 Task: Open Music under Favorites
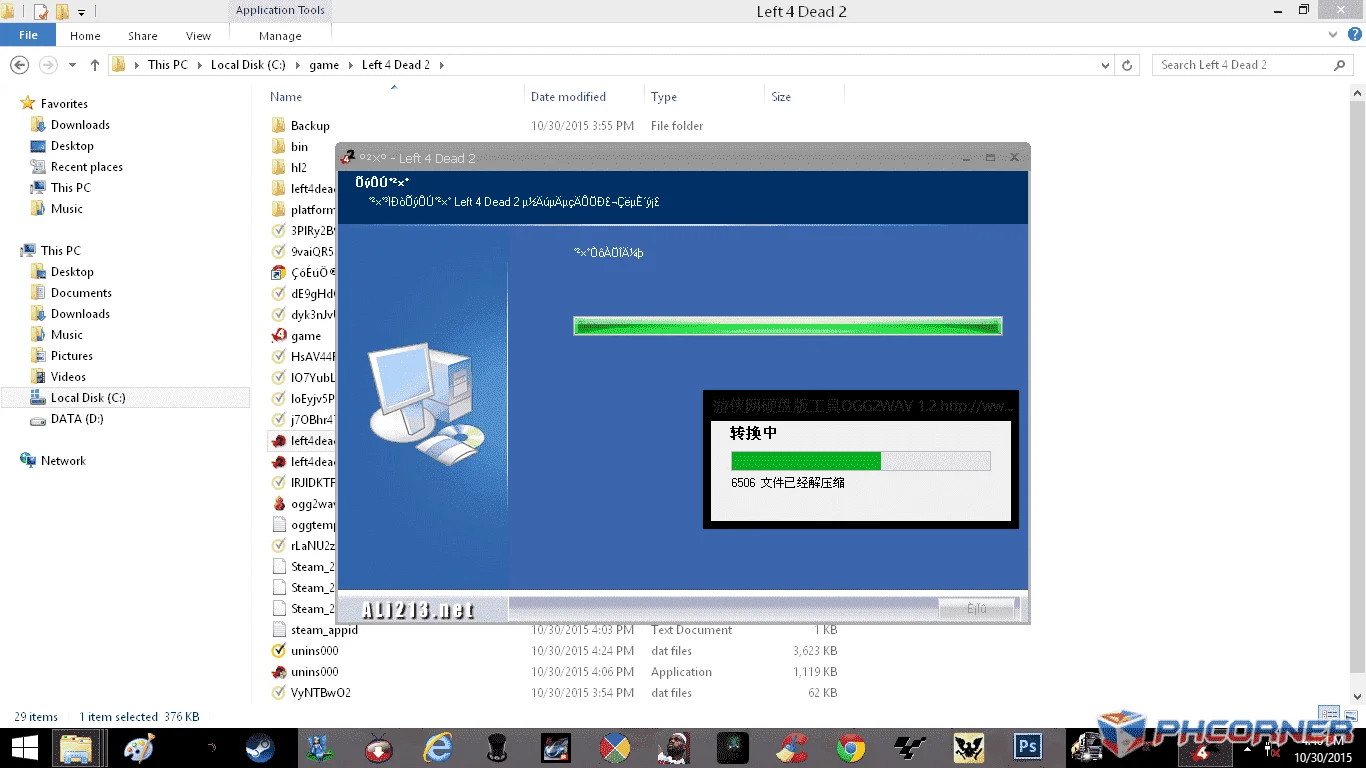click(x=67, y=209)
